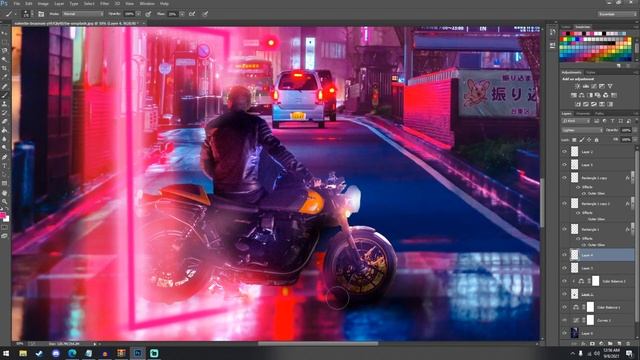Switch to the Channels tab
640x360 pixels.
coord(583,113)
